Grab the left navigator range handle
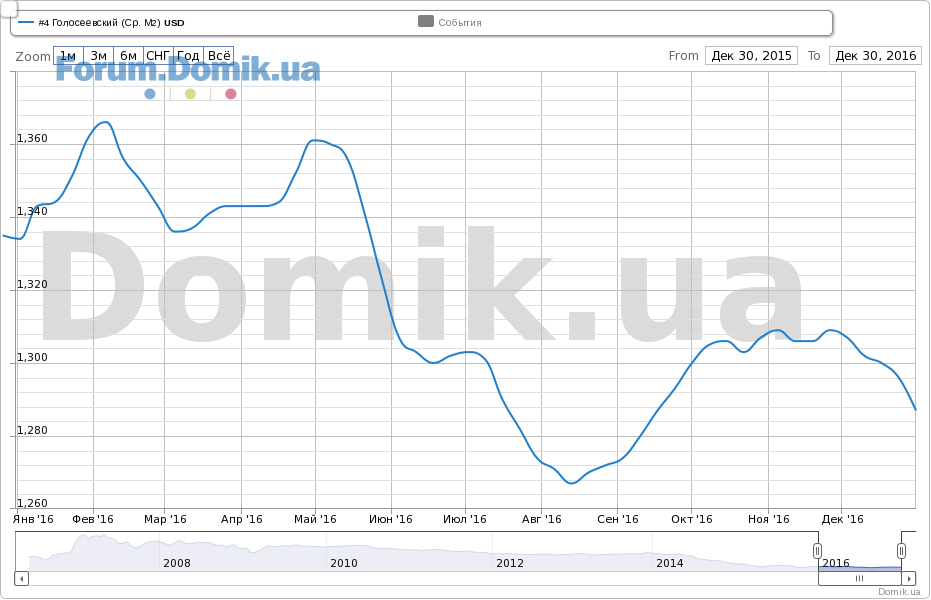Screen dimensions: 931x600 817,551
